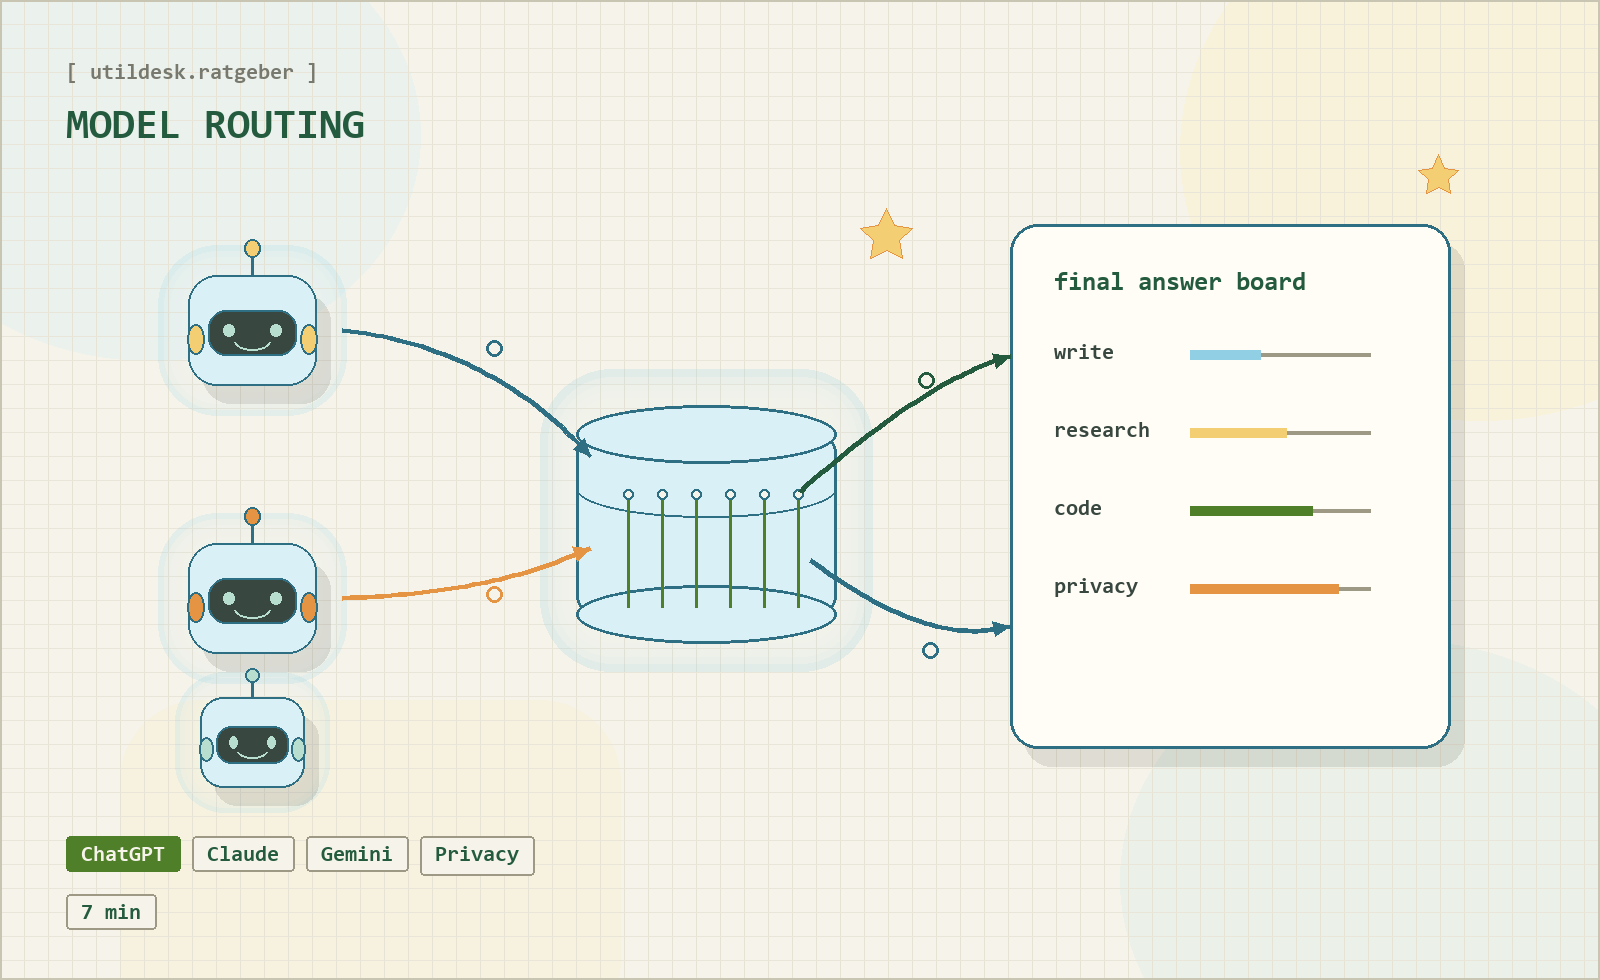Click the MODEL ROUTING title
This screenshot has height=980, width=1600.
pyautogui.click(x=215, y=126)
